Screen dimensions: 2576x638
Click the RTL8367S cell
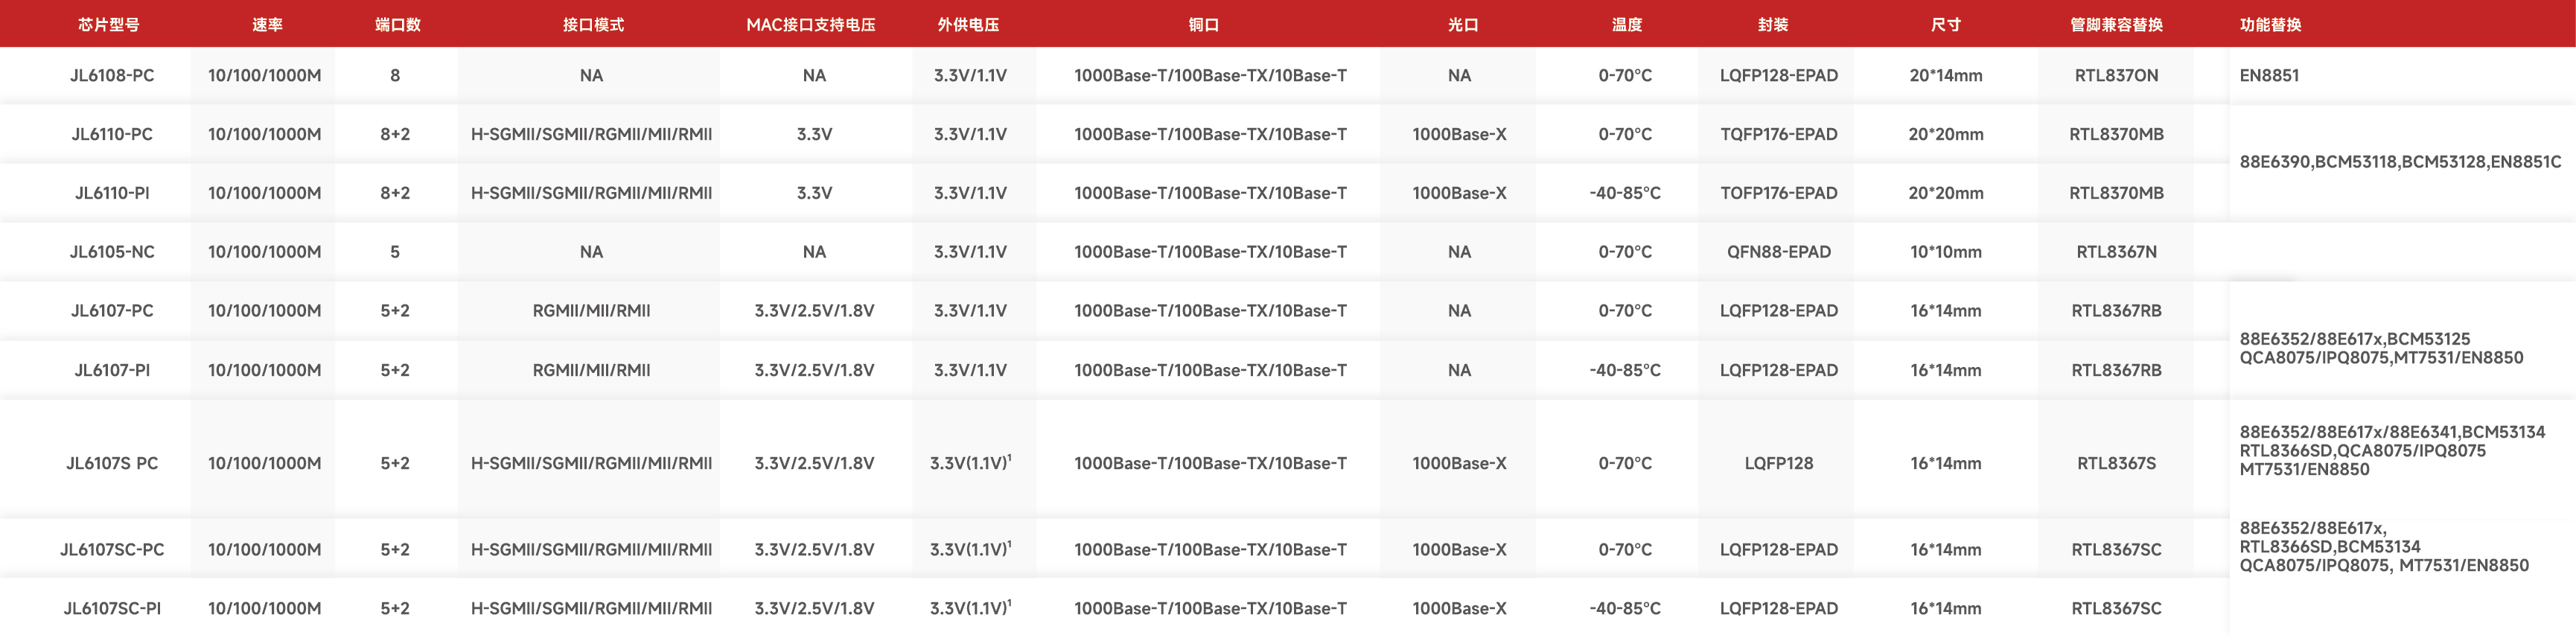(x=2116, y=463)
